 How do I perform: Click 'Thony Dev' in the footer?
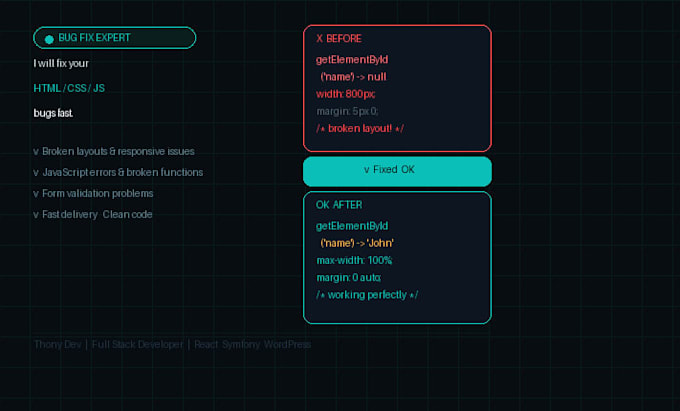[58, 344]
